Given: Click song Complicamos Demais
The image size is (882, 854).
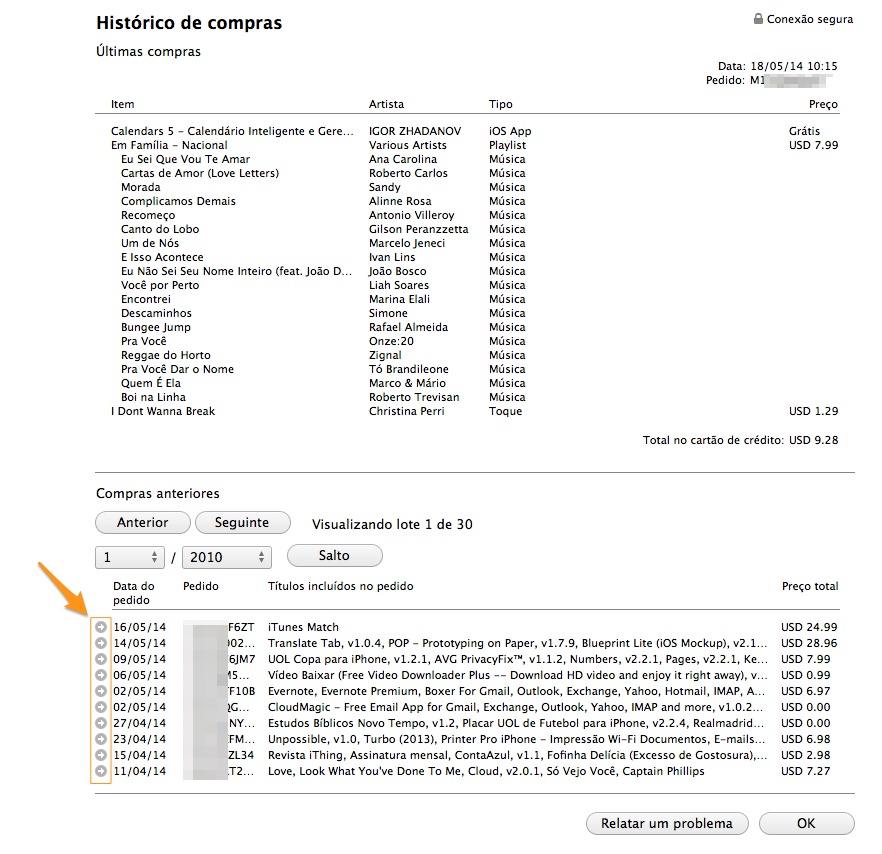Looking at the screenshot, I should (178, 201).
